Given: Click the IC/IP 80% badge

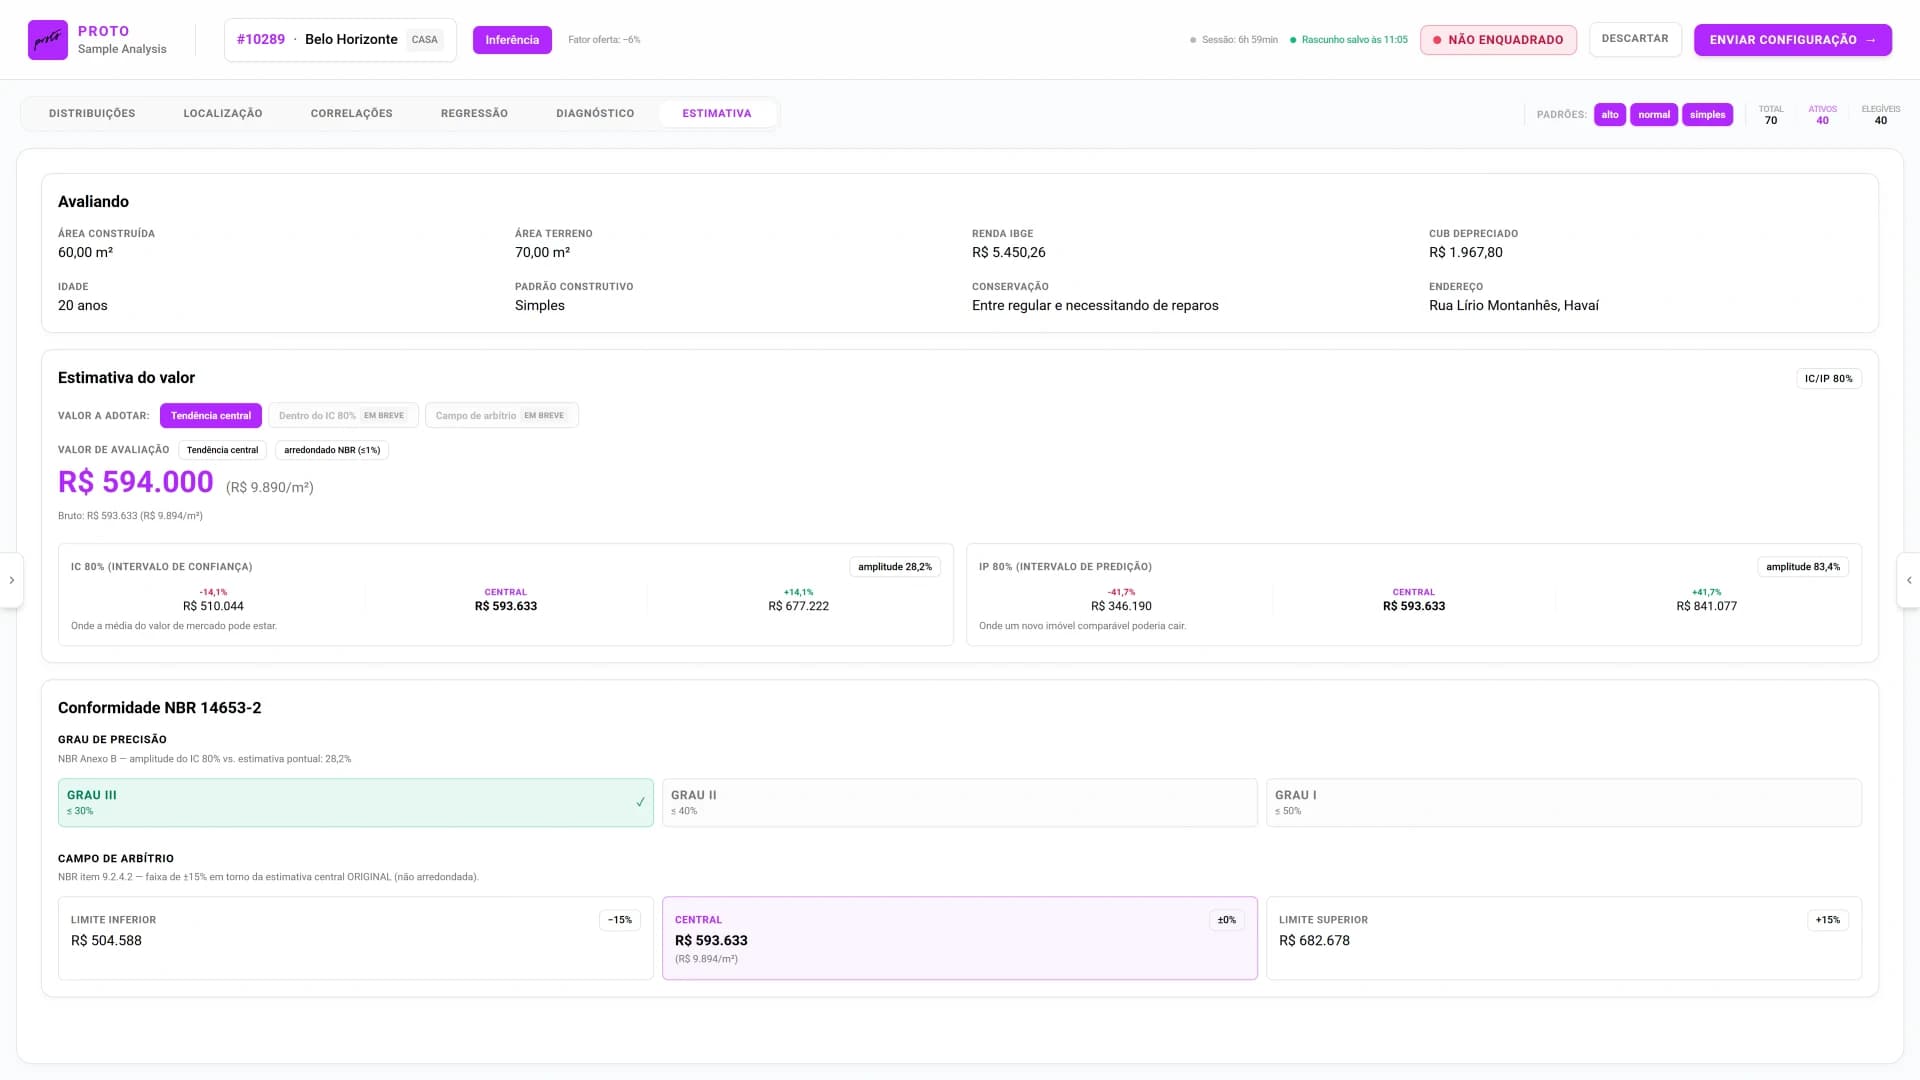Looking at the screenshot, I should coord(1828,379).
